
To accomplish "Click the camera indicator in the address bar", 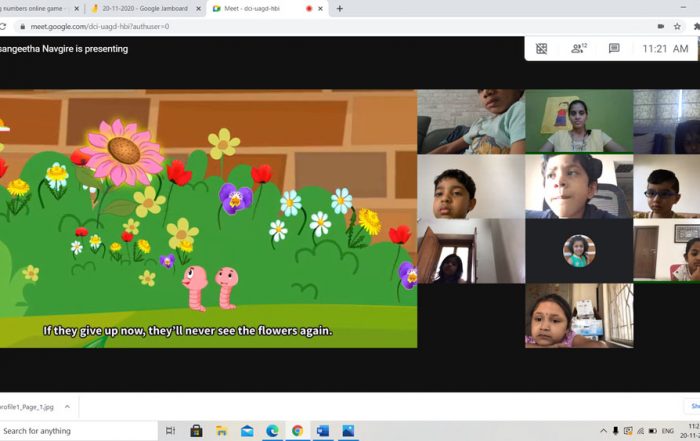I will point(661,26).
